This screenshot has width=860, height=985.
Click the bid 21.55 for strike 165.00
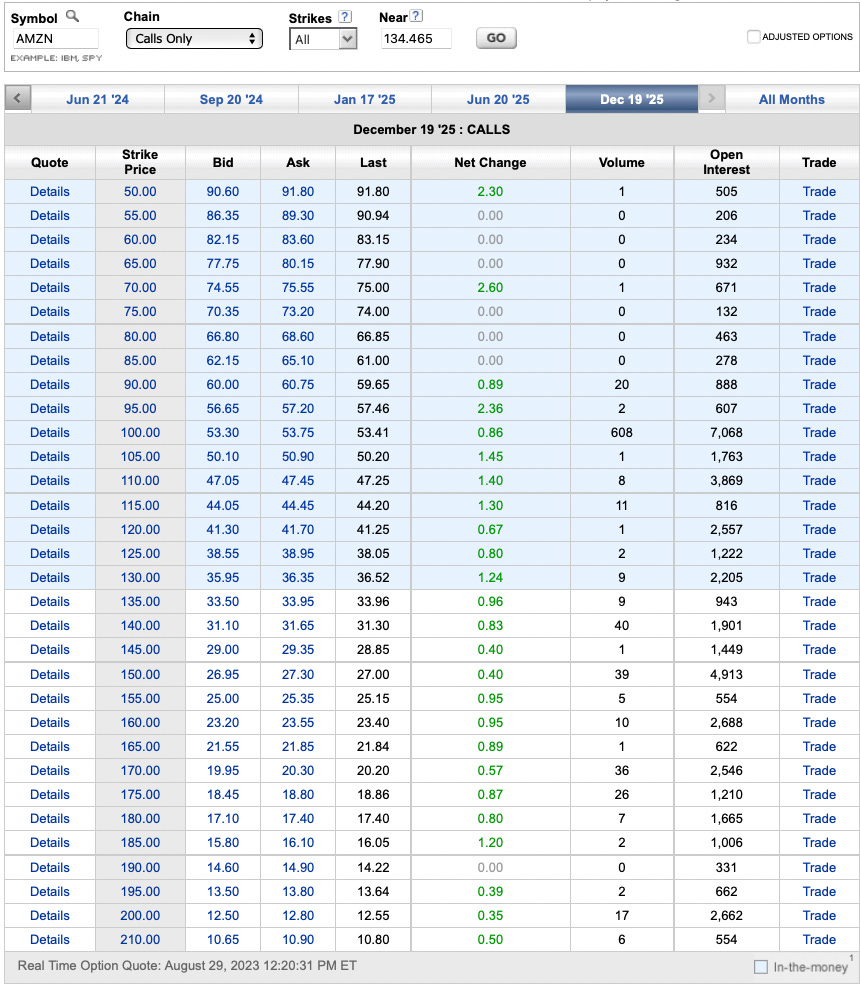tap(223, 746)
